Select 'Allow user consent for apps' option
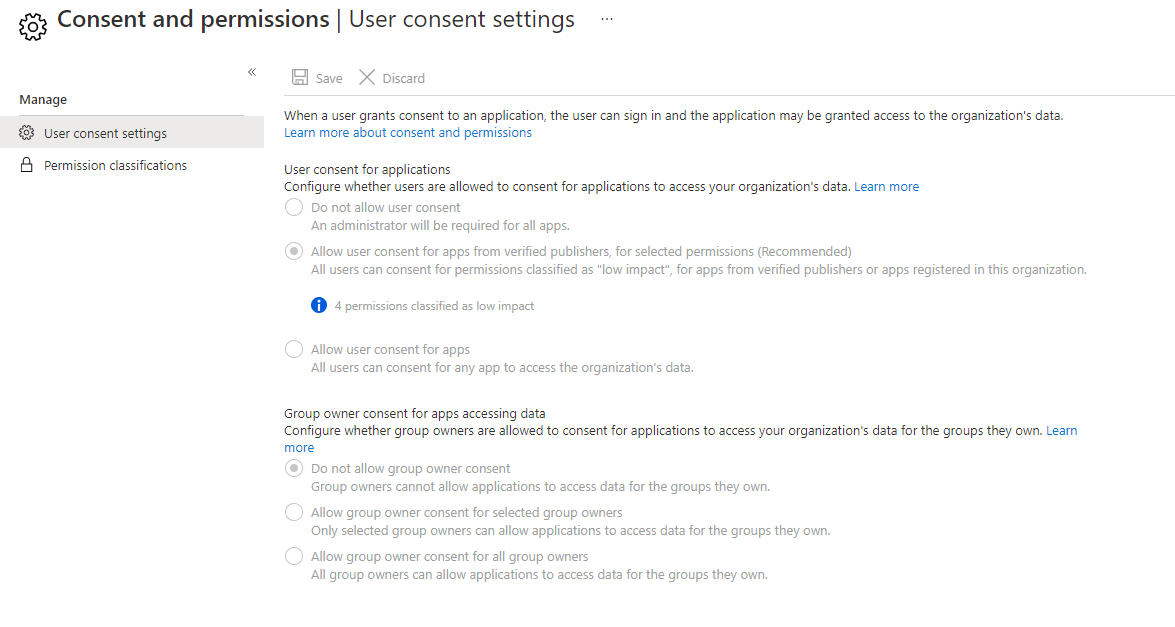Viewport: 1175px width, 627px height. tap(293, 348)
